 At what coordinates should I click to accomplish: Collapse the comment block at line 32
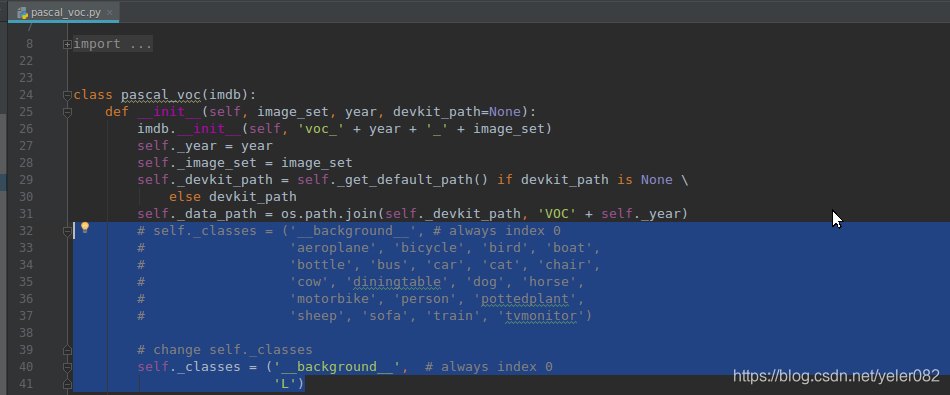[x=67, y=231]
